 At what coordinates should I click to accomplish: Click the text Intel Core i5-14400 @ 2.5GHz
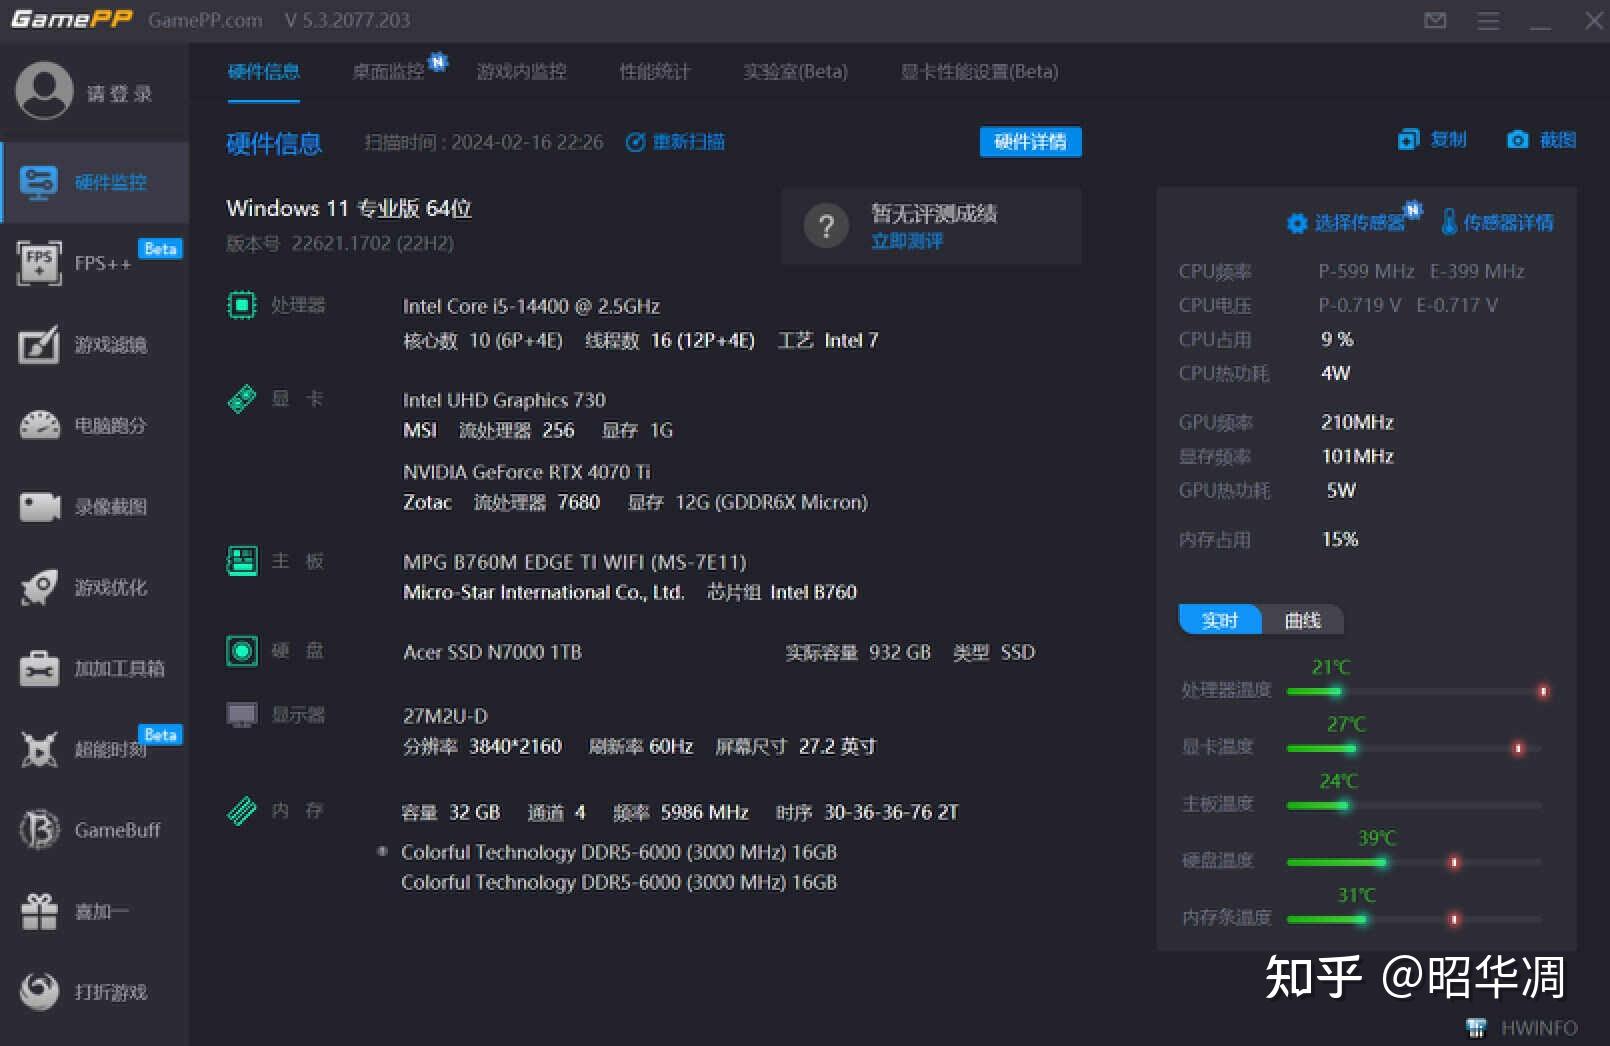531,306
